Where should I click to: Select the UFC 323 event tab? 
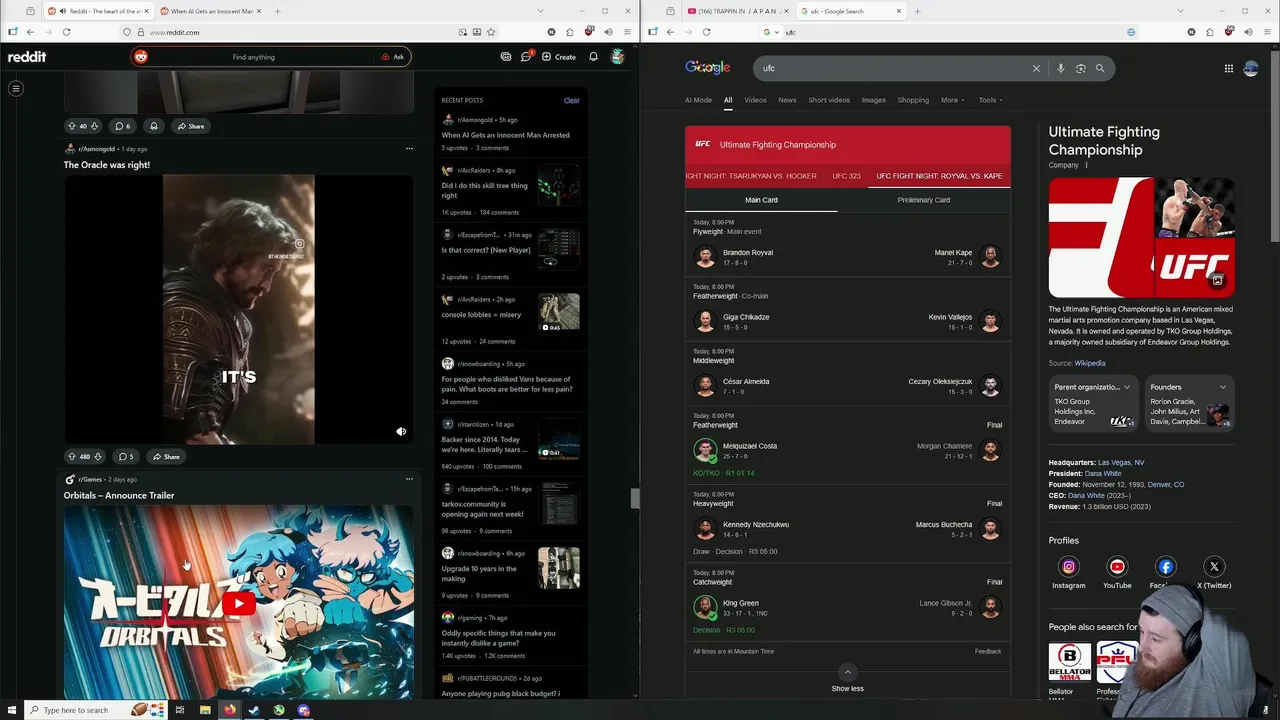(x=846, y=176)
